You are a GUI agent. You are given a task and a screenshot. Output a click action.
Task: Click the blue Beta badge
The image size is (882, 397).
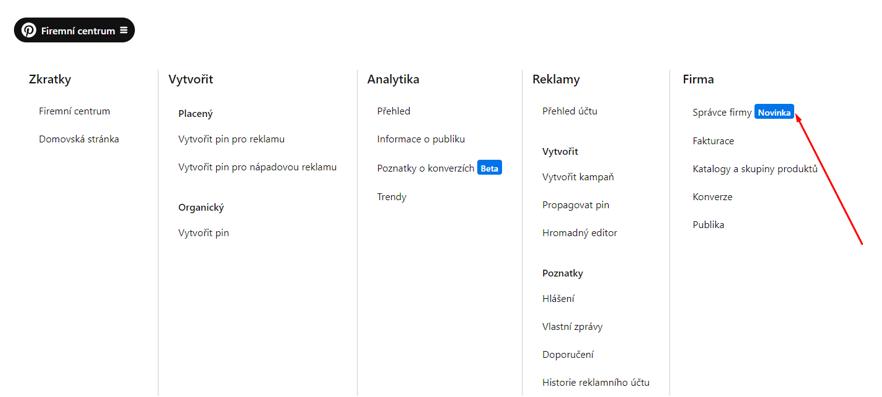point(489,168)
